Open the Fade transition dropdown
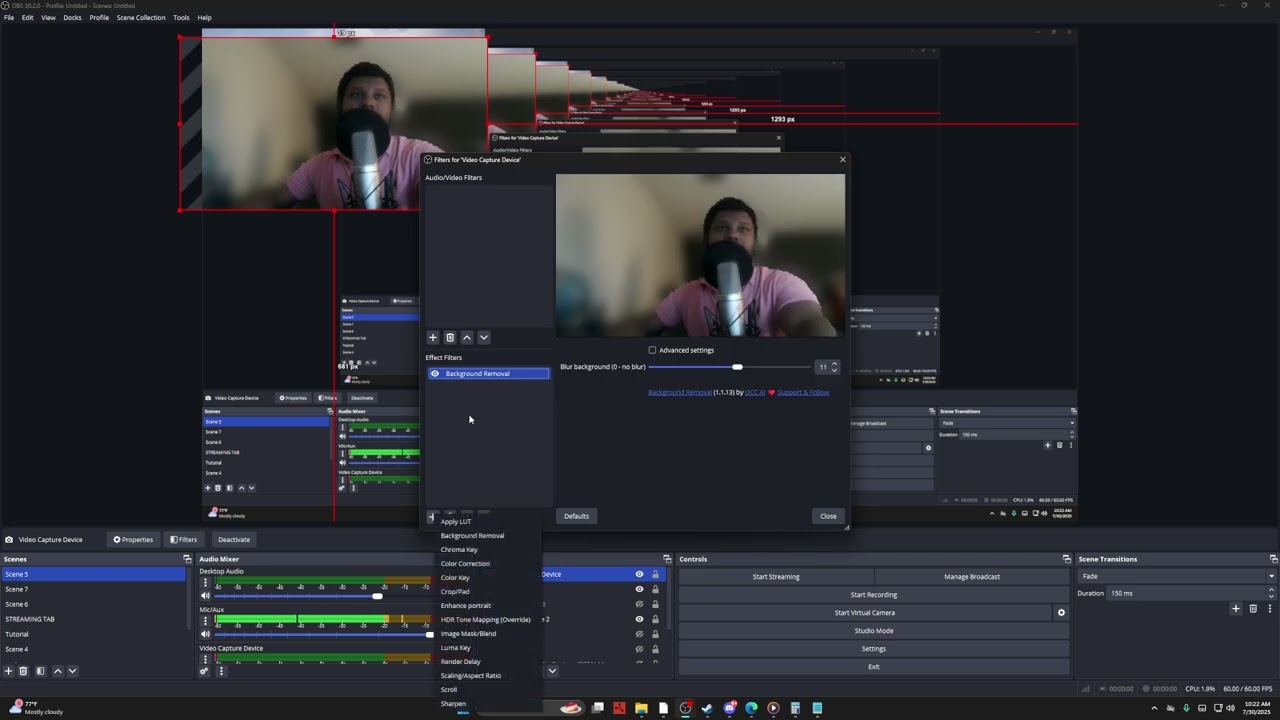This screenshot has height=720, width=1280. point(1178,576)
